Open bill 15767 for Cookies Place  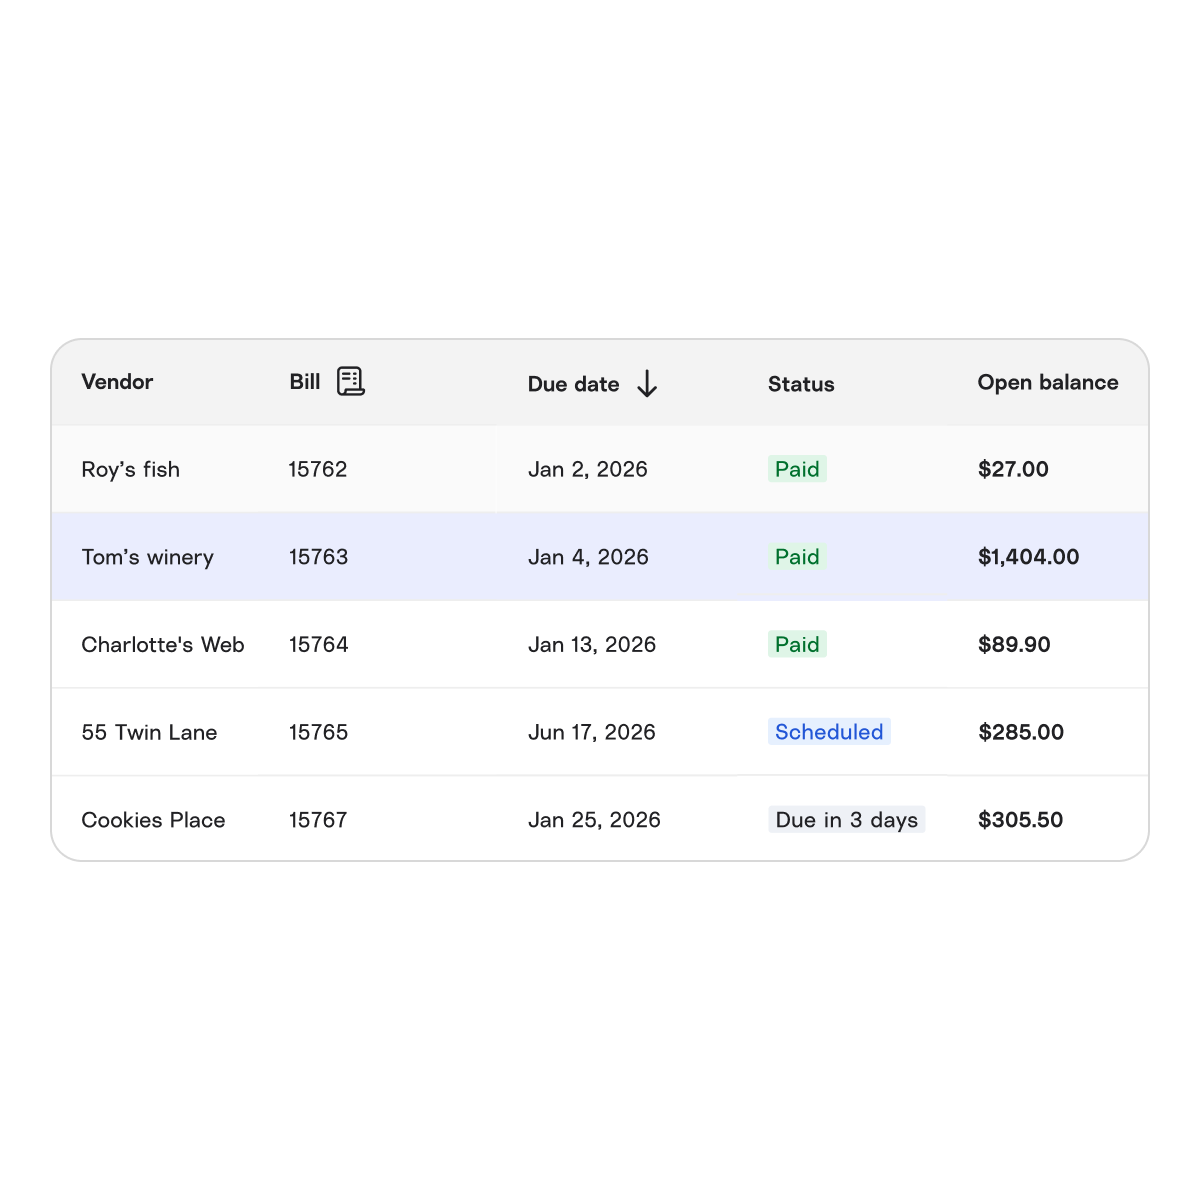[318, 820]
